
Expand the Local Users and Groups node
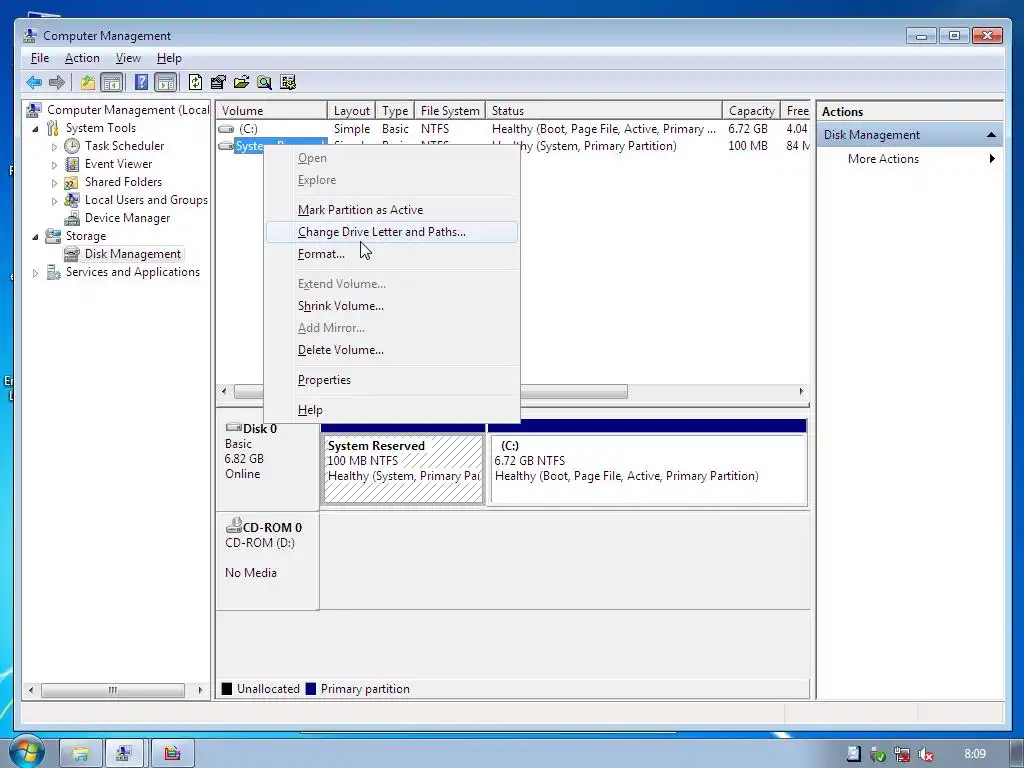tap(54, 200)
